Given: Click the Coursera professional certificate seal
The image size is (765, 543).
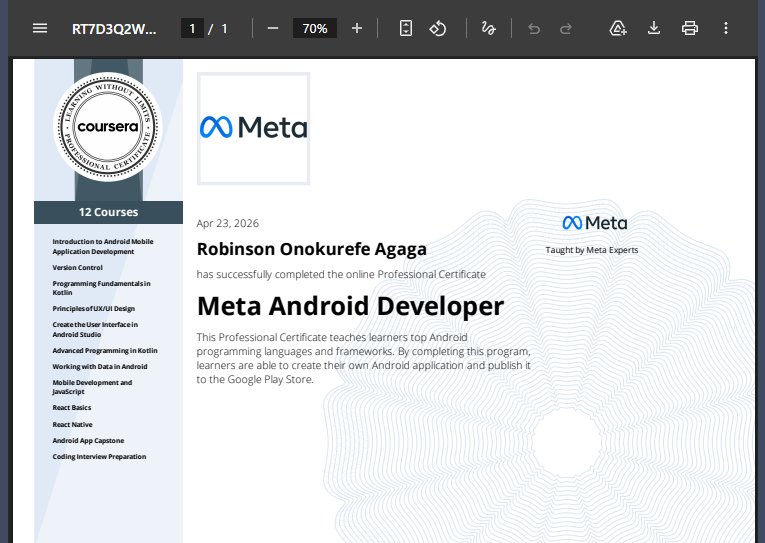Looking at the screenshot, I should pyautogui.click(x=108, y=127).
